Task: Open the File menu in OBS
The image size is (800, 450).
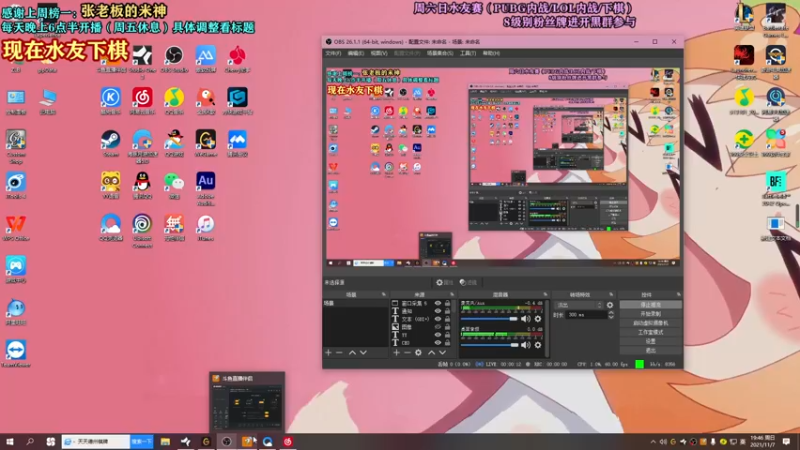Action: coord(333,53)
